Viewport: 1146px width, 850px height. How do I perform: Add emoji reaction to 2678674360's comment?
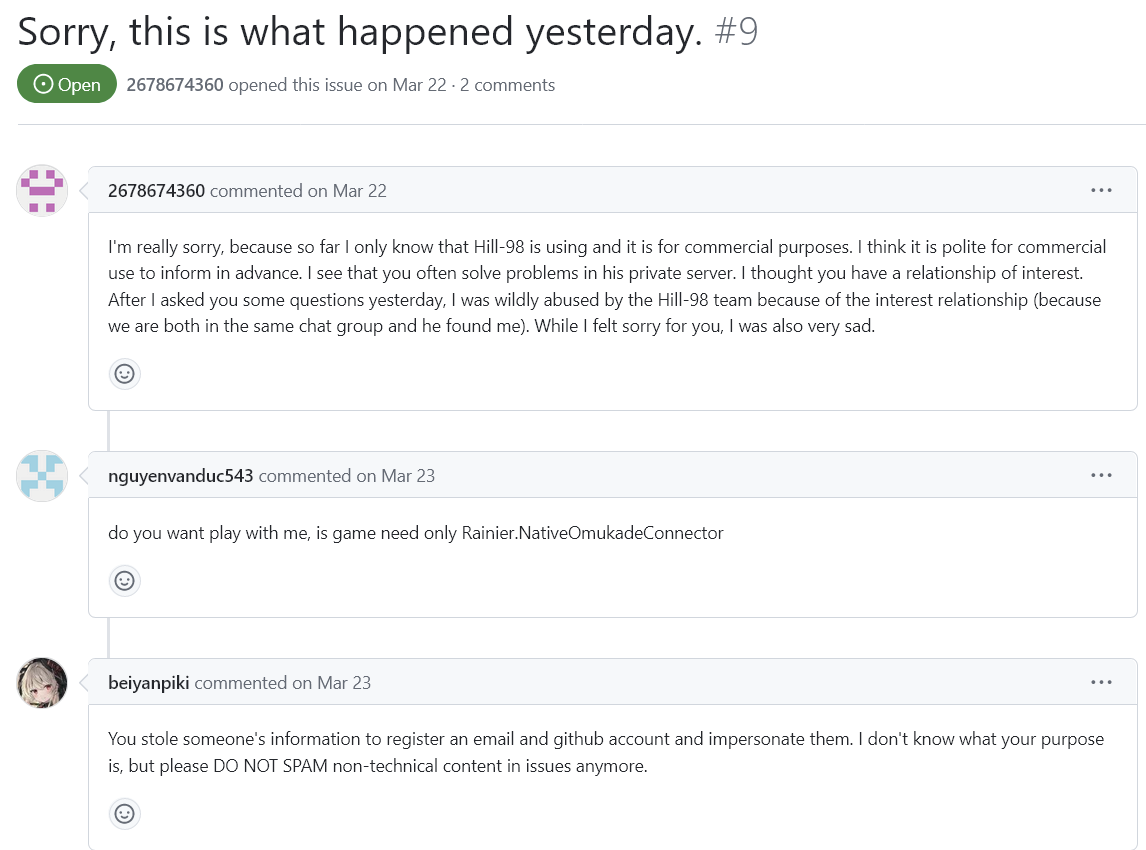[x=124, y=374]
